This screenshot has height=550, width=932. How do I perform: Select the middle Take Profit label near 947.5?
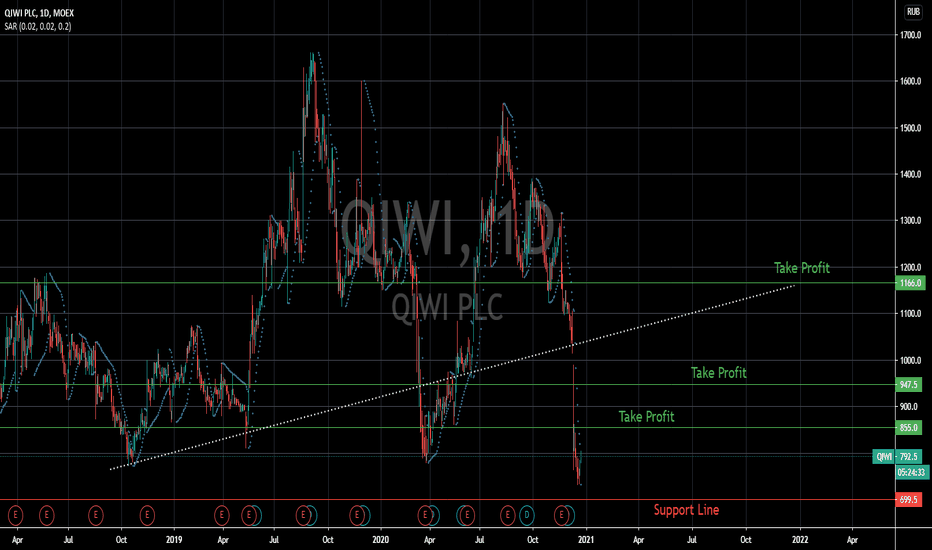718,373
